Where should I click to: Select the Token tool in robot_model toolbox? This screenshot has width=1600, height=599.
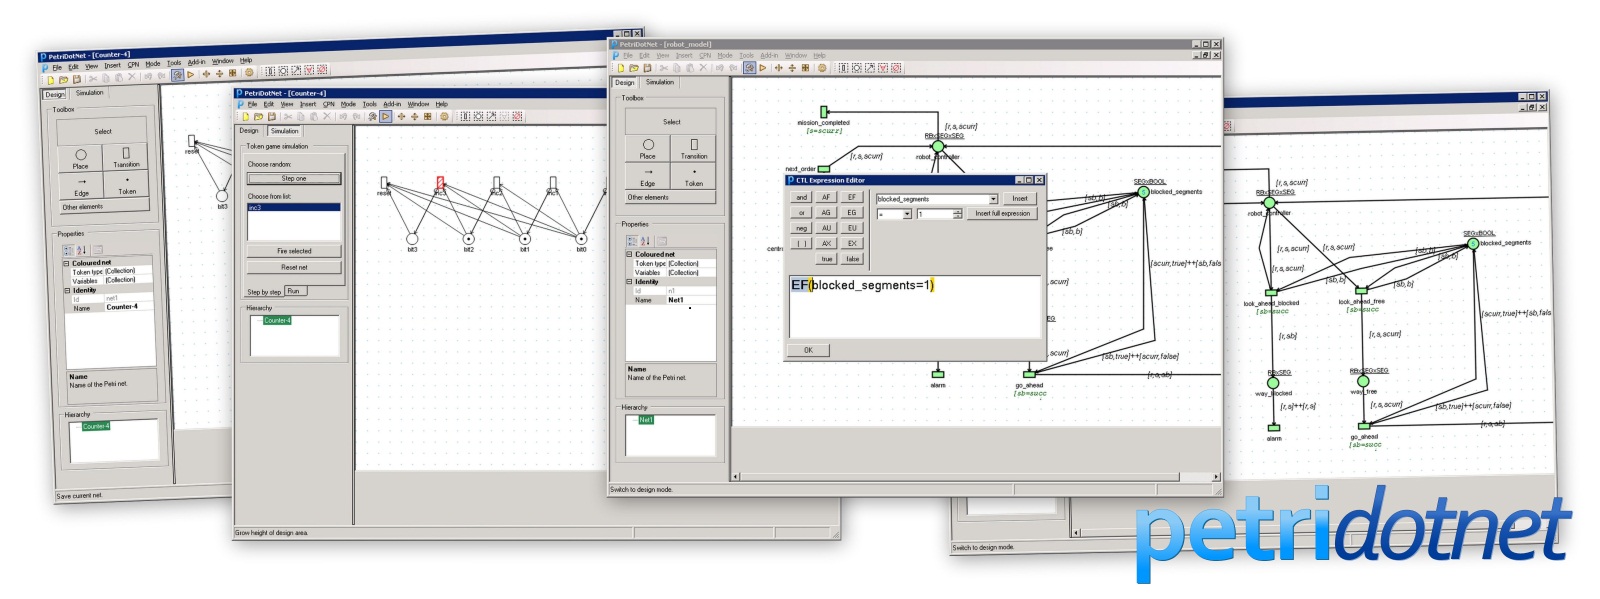coord(694,176)
